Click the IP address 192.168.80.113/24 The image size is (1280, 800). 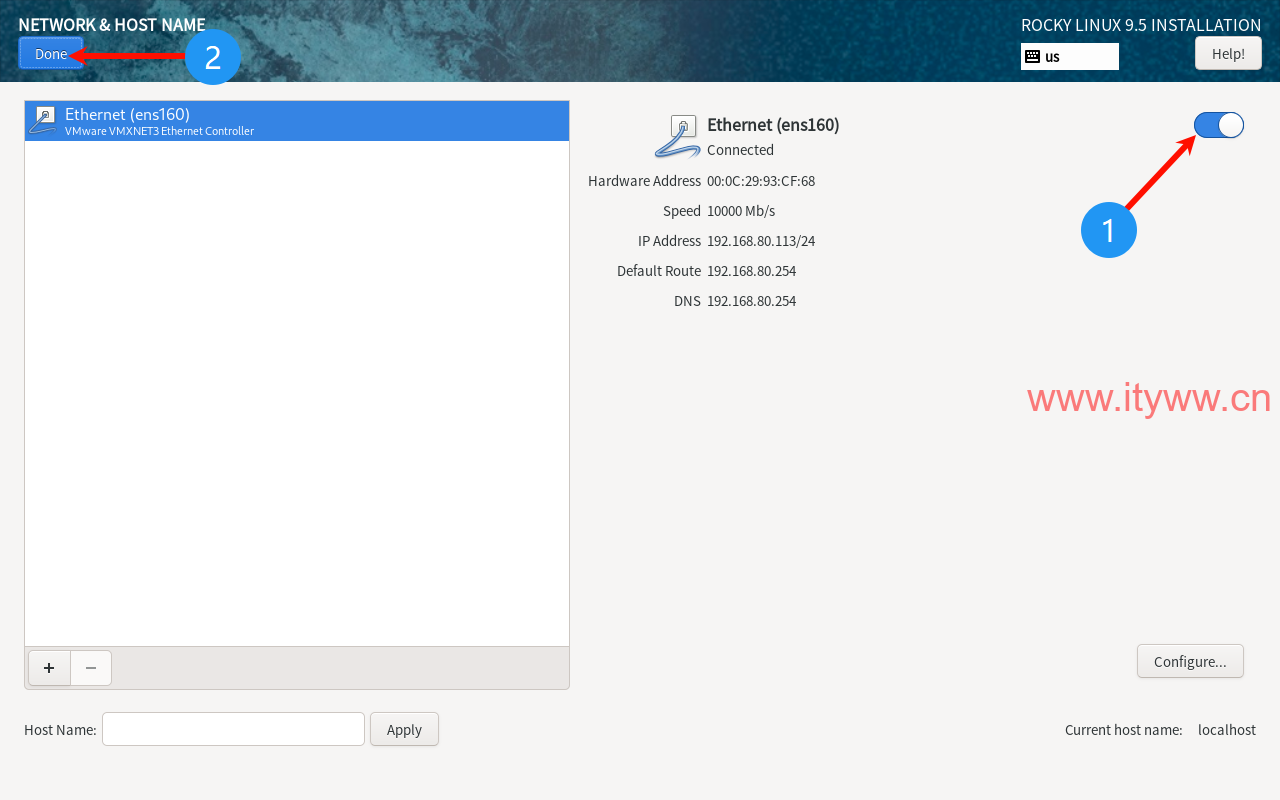click(x=761, y=241)
